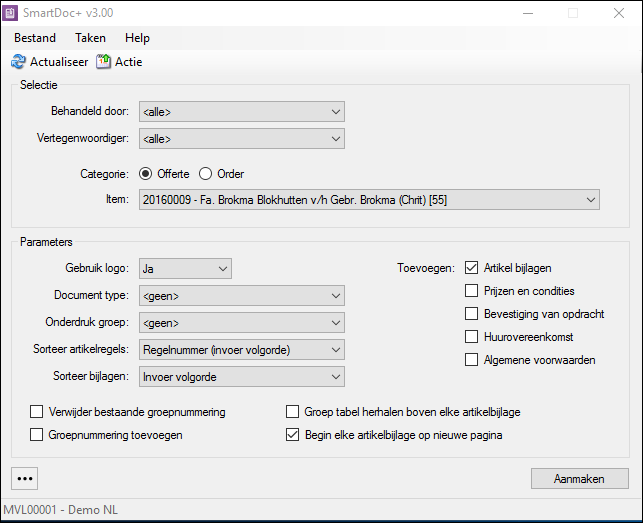This screenshot has width=643, height=523.
Task: Enable Prijzen en condities checkbox
Action: [472, 291]
